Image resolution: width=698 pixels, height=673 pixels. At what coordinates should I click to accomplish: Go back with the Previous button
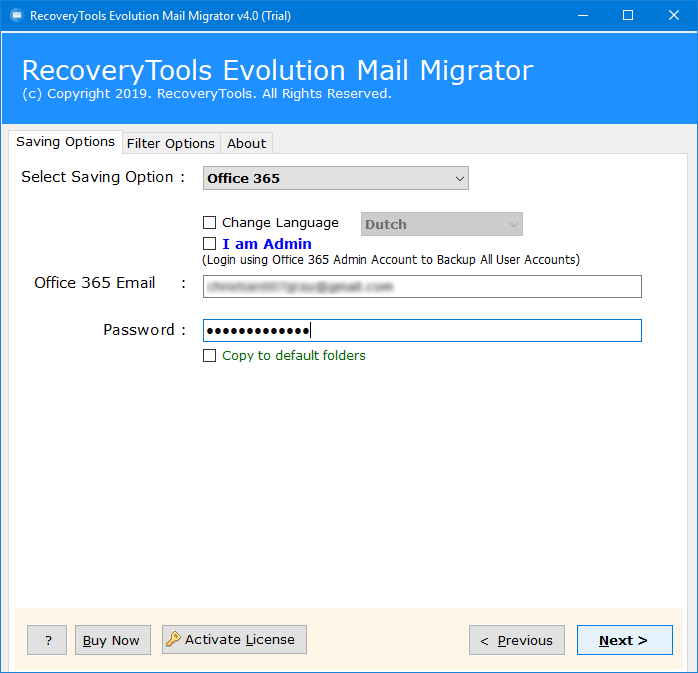click(x=517, y=640)
